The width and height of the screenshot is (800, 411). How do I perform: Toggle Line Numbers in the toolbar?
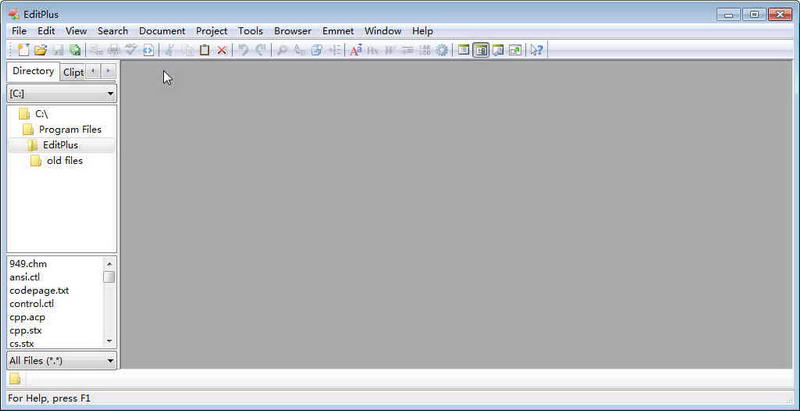tap(424, 50)
